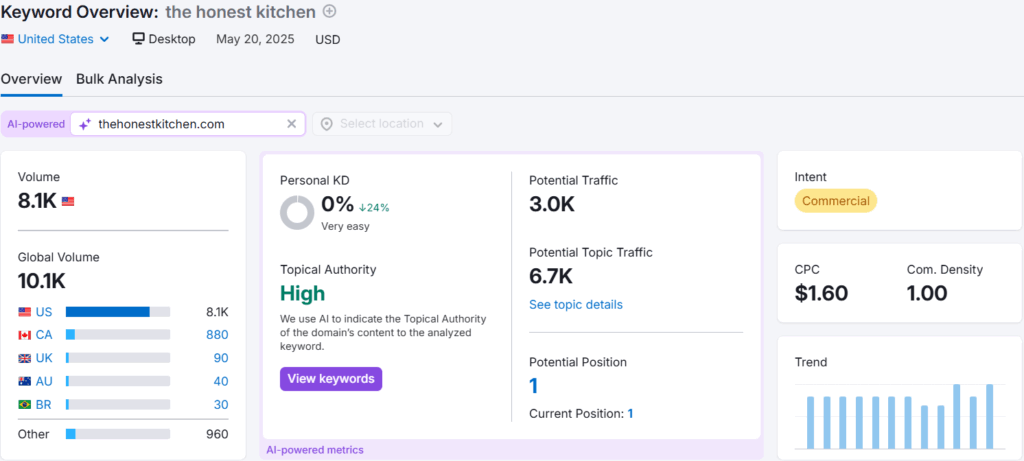Click the US country code link
Screen dimensions: 1024x461
44,312
